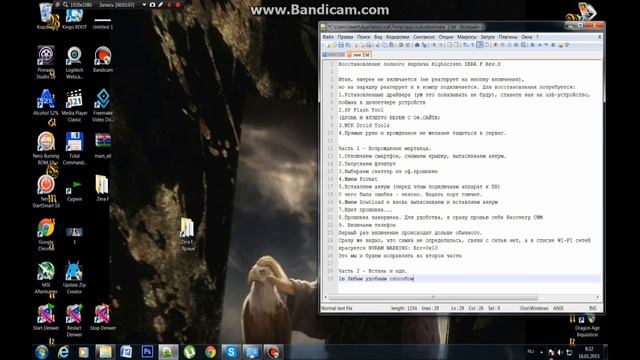Open Bandicam desktop shortcut
Image resolution: width=640 pixels, height=360 pixels.
point(103,60)
